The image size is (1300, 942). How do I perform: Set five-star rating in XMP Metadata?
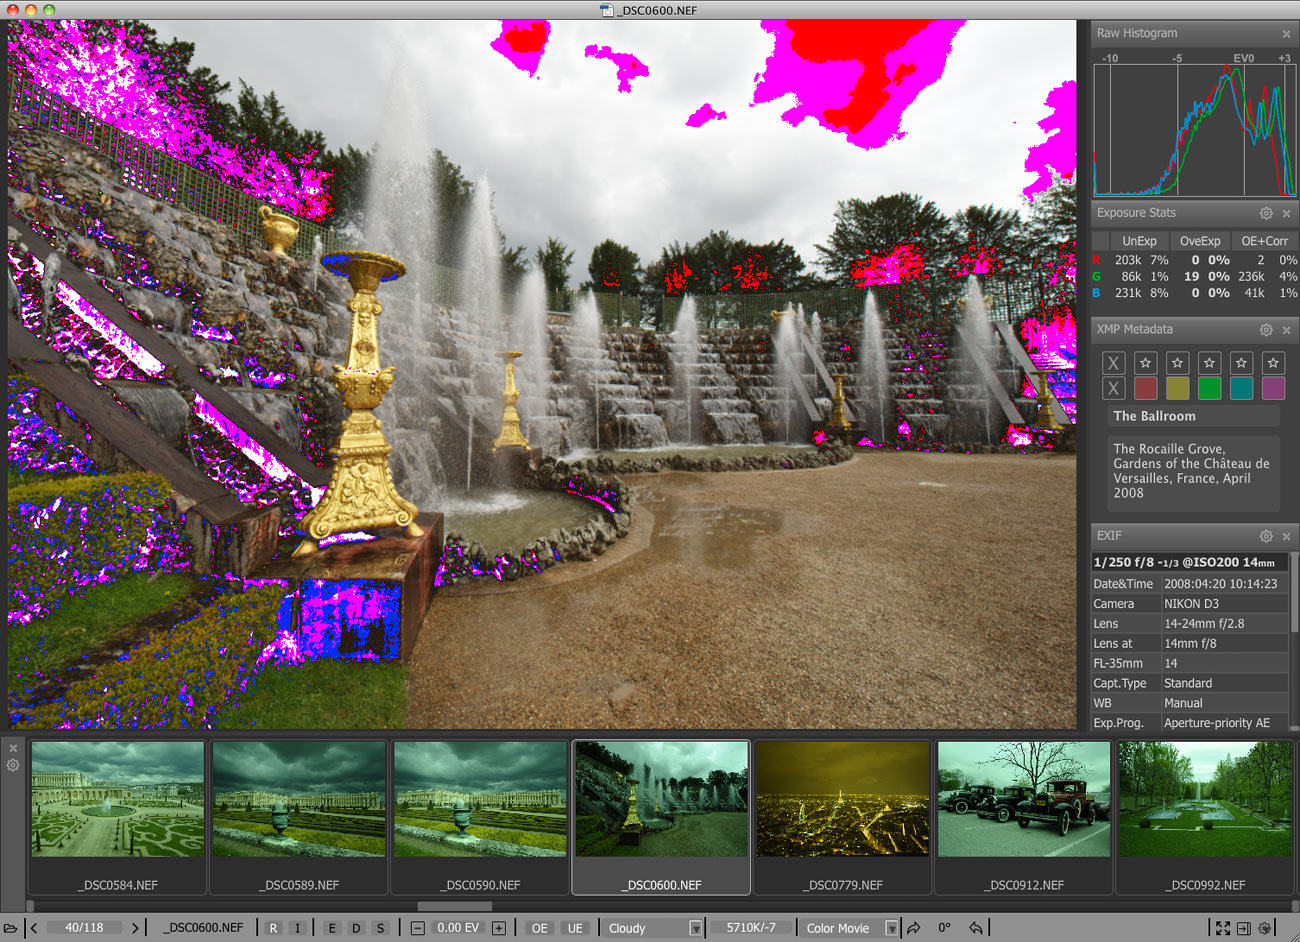[x=1273, y=363]
